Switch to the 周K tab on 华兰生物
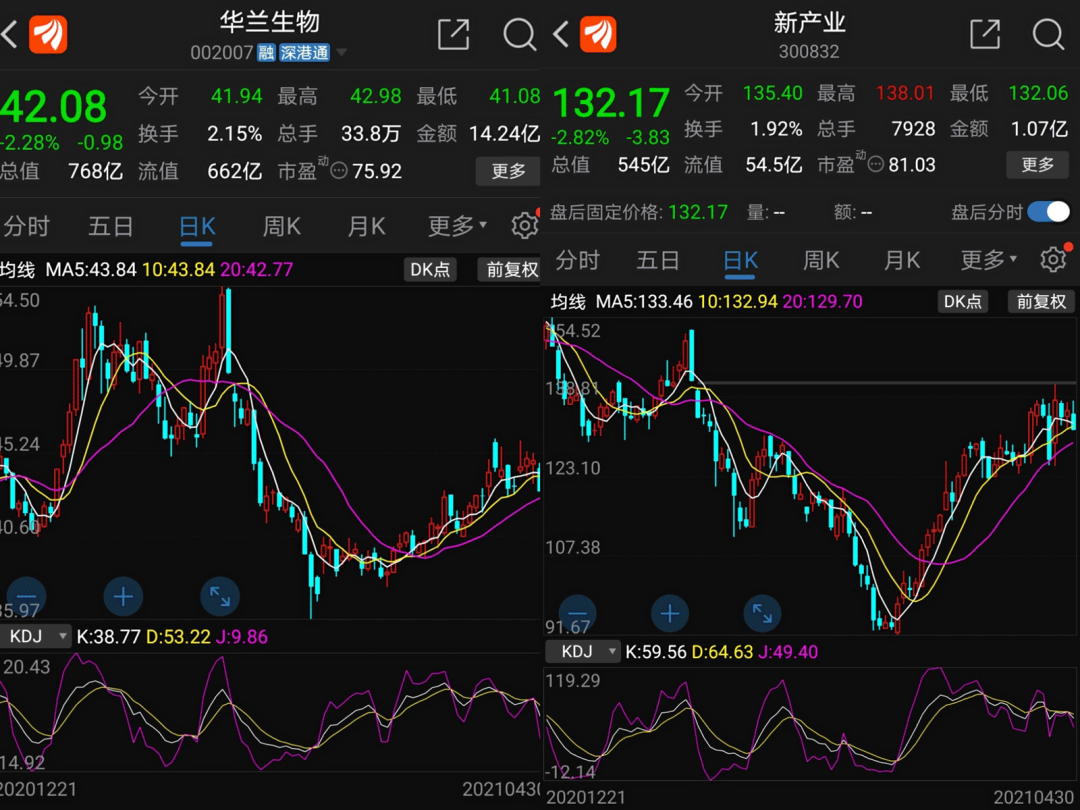The width and height of the screenshot is (1080, 810). tap(281, 226)
